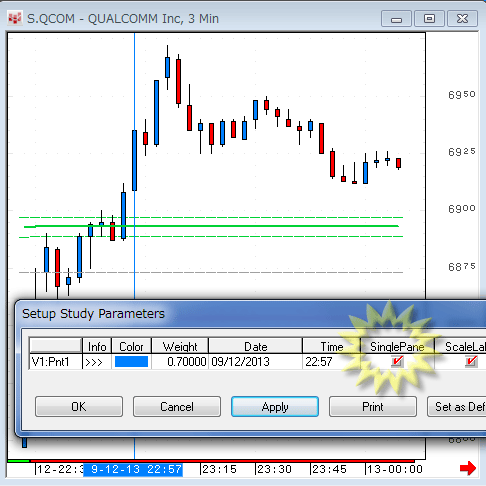Viewport: 486px width, 486px height.
Task: Click the Apply button
Action: click(275, 407)
